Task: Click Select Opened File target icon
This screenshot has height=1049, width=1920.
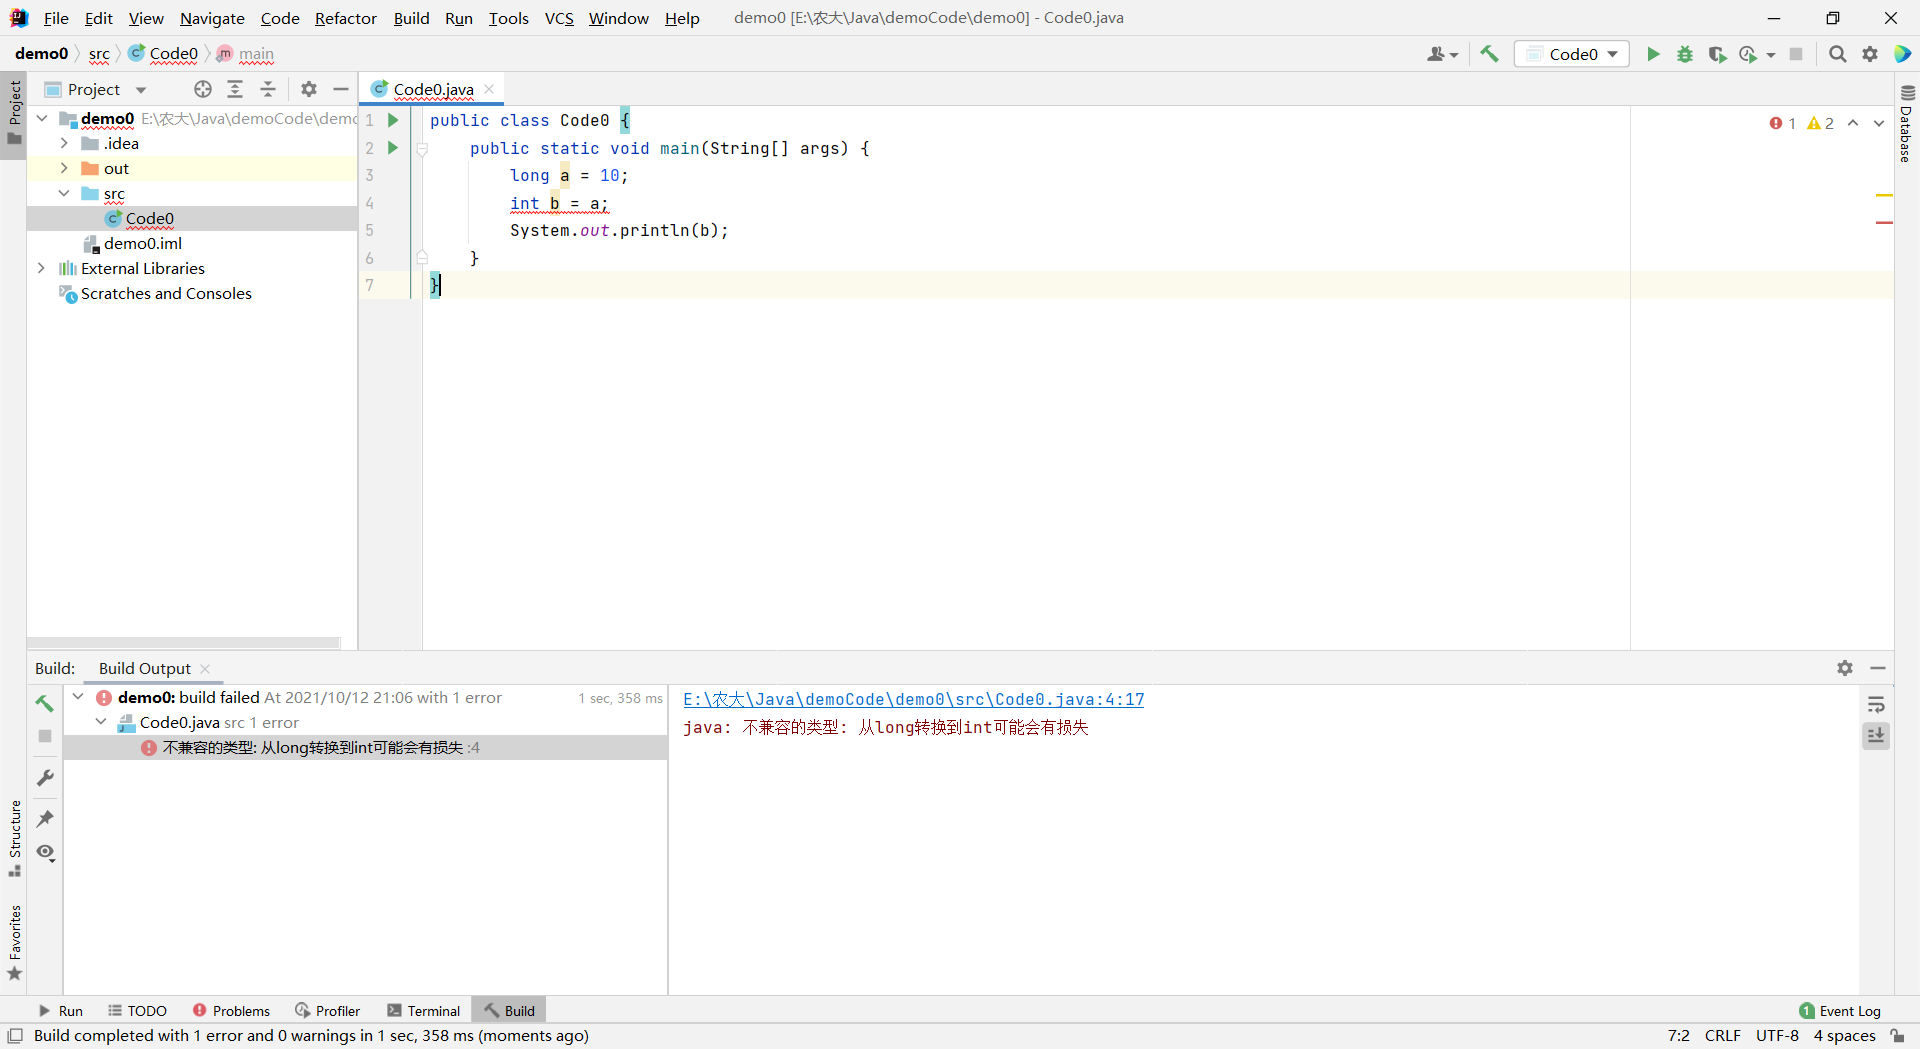Action: pyautogui.click(x=203, y=89)
